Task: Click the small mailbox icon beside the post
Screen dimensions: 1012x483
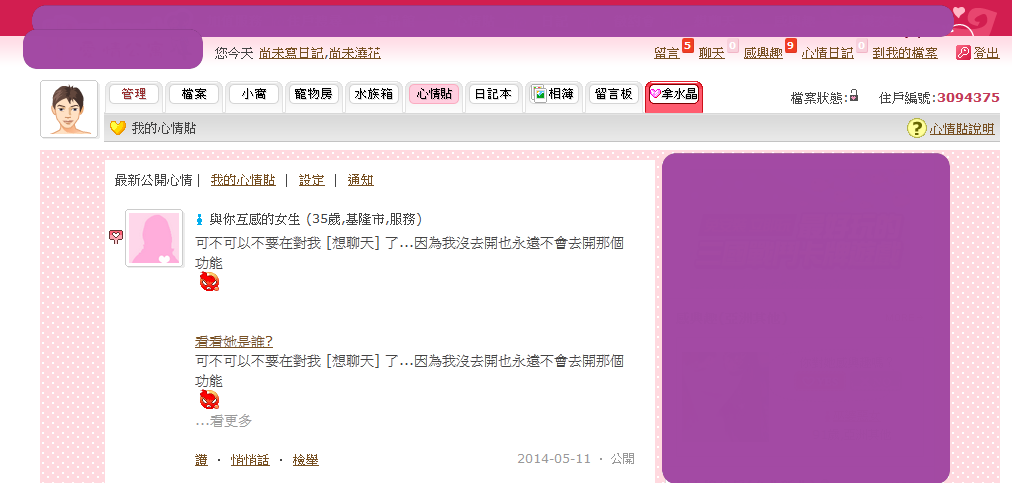Action: click(x=116, y=236)
